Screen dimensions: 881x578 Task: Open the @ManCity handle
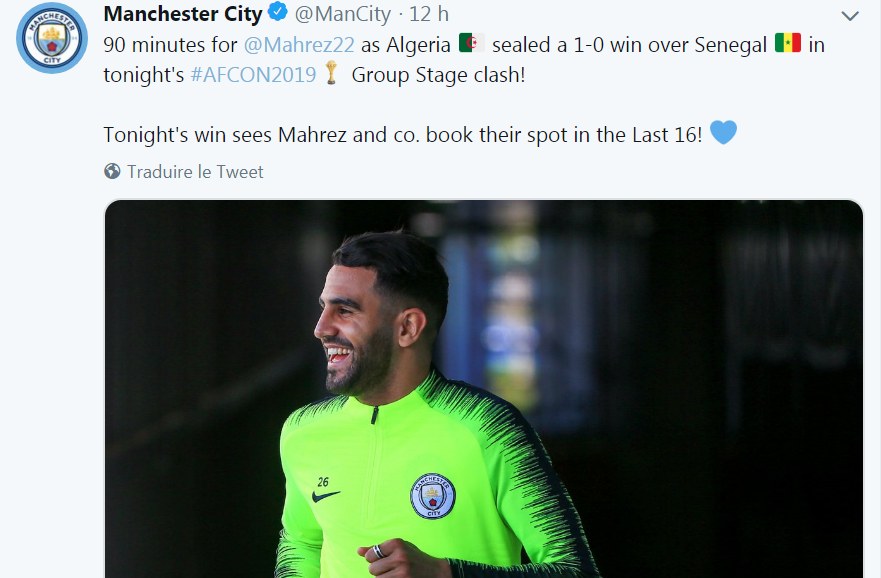pos(340,14)
